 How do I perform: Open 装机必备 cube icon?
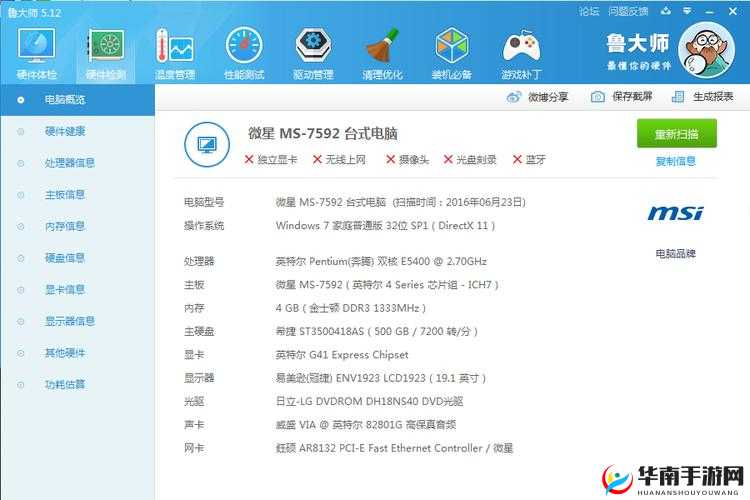click(452, 46)
